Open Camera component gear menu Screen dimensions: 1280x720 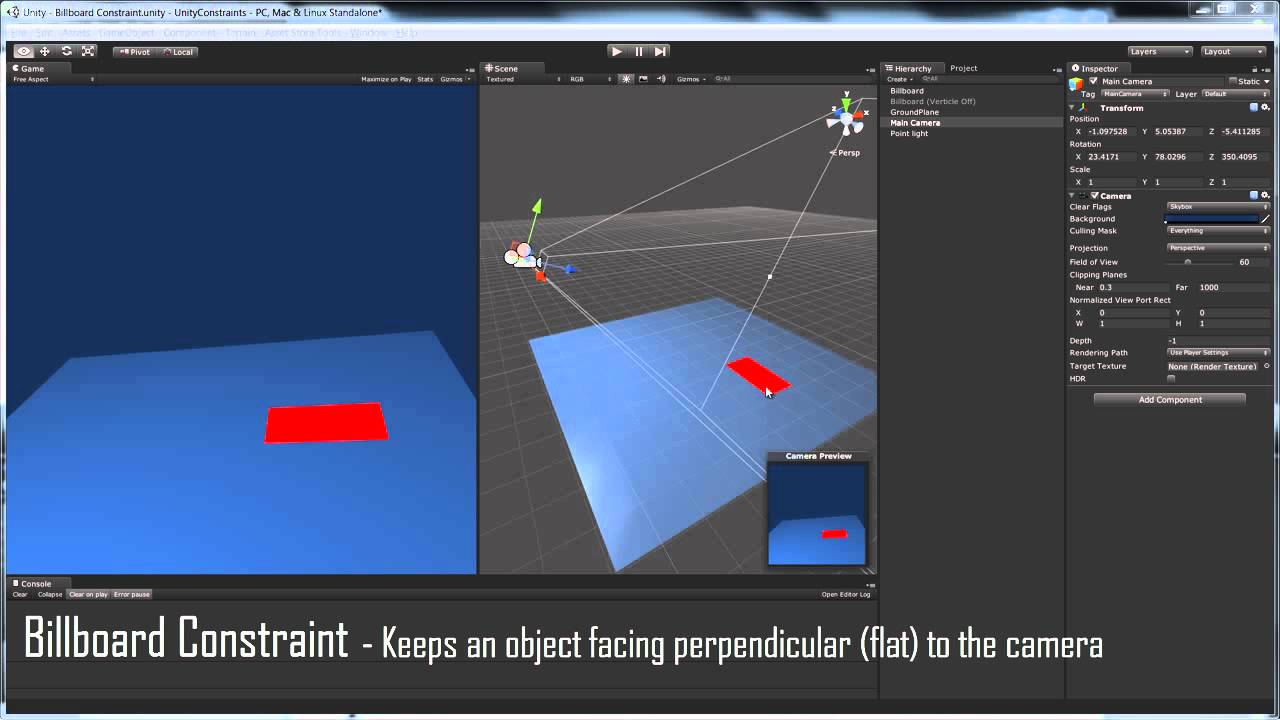(1265, 196)
